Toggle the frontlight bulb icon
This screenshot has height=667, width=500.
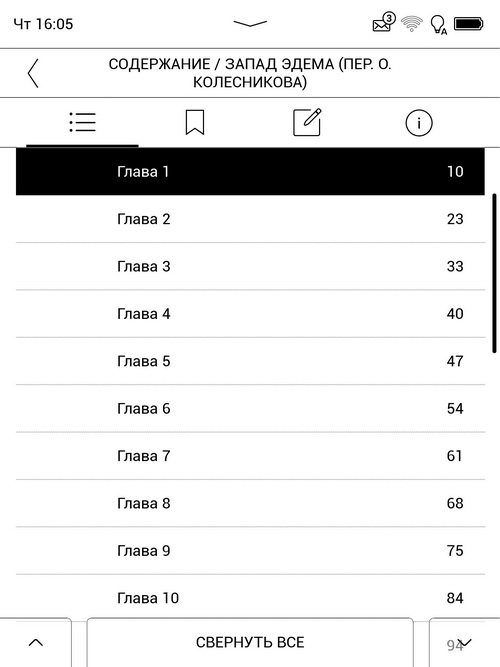pos(438,25)
